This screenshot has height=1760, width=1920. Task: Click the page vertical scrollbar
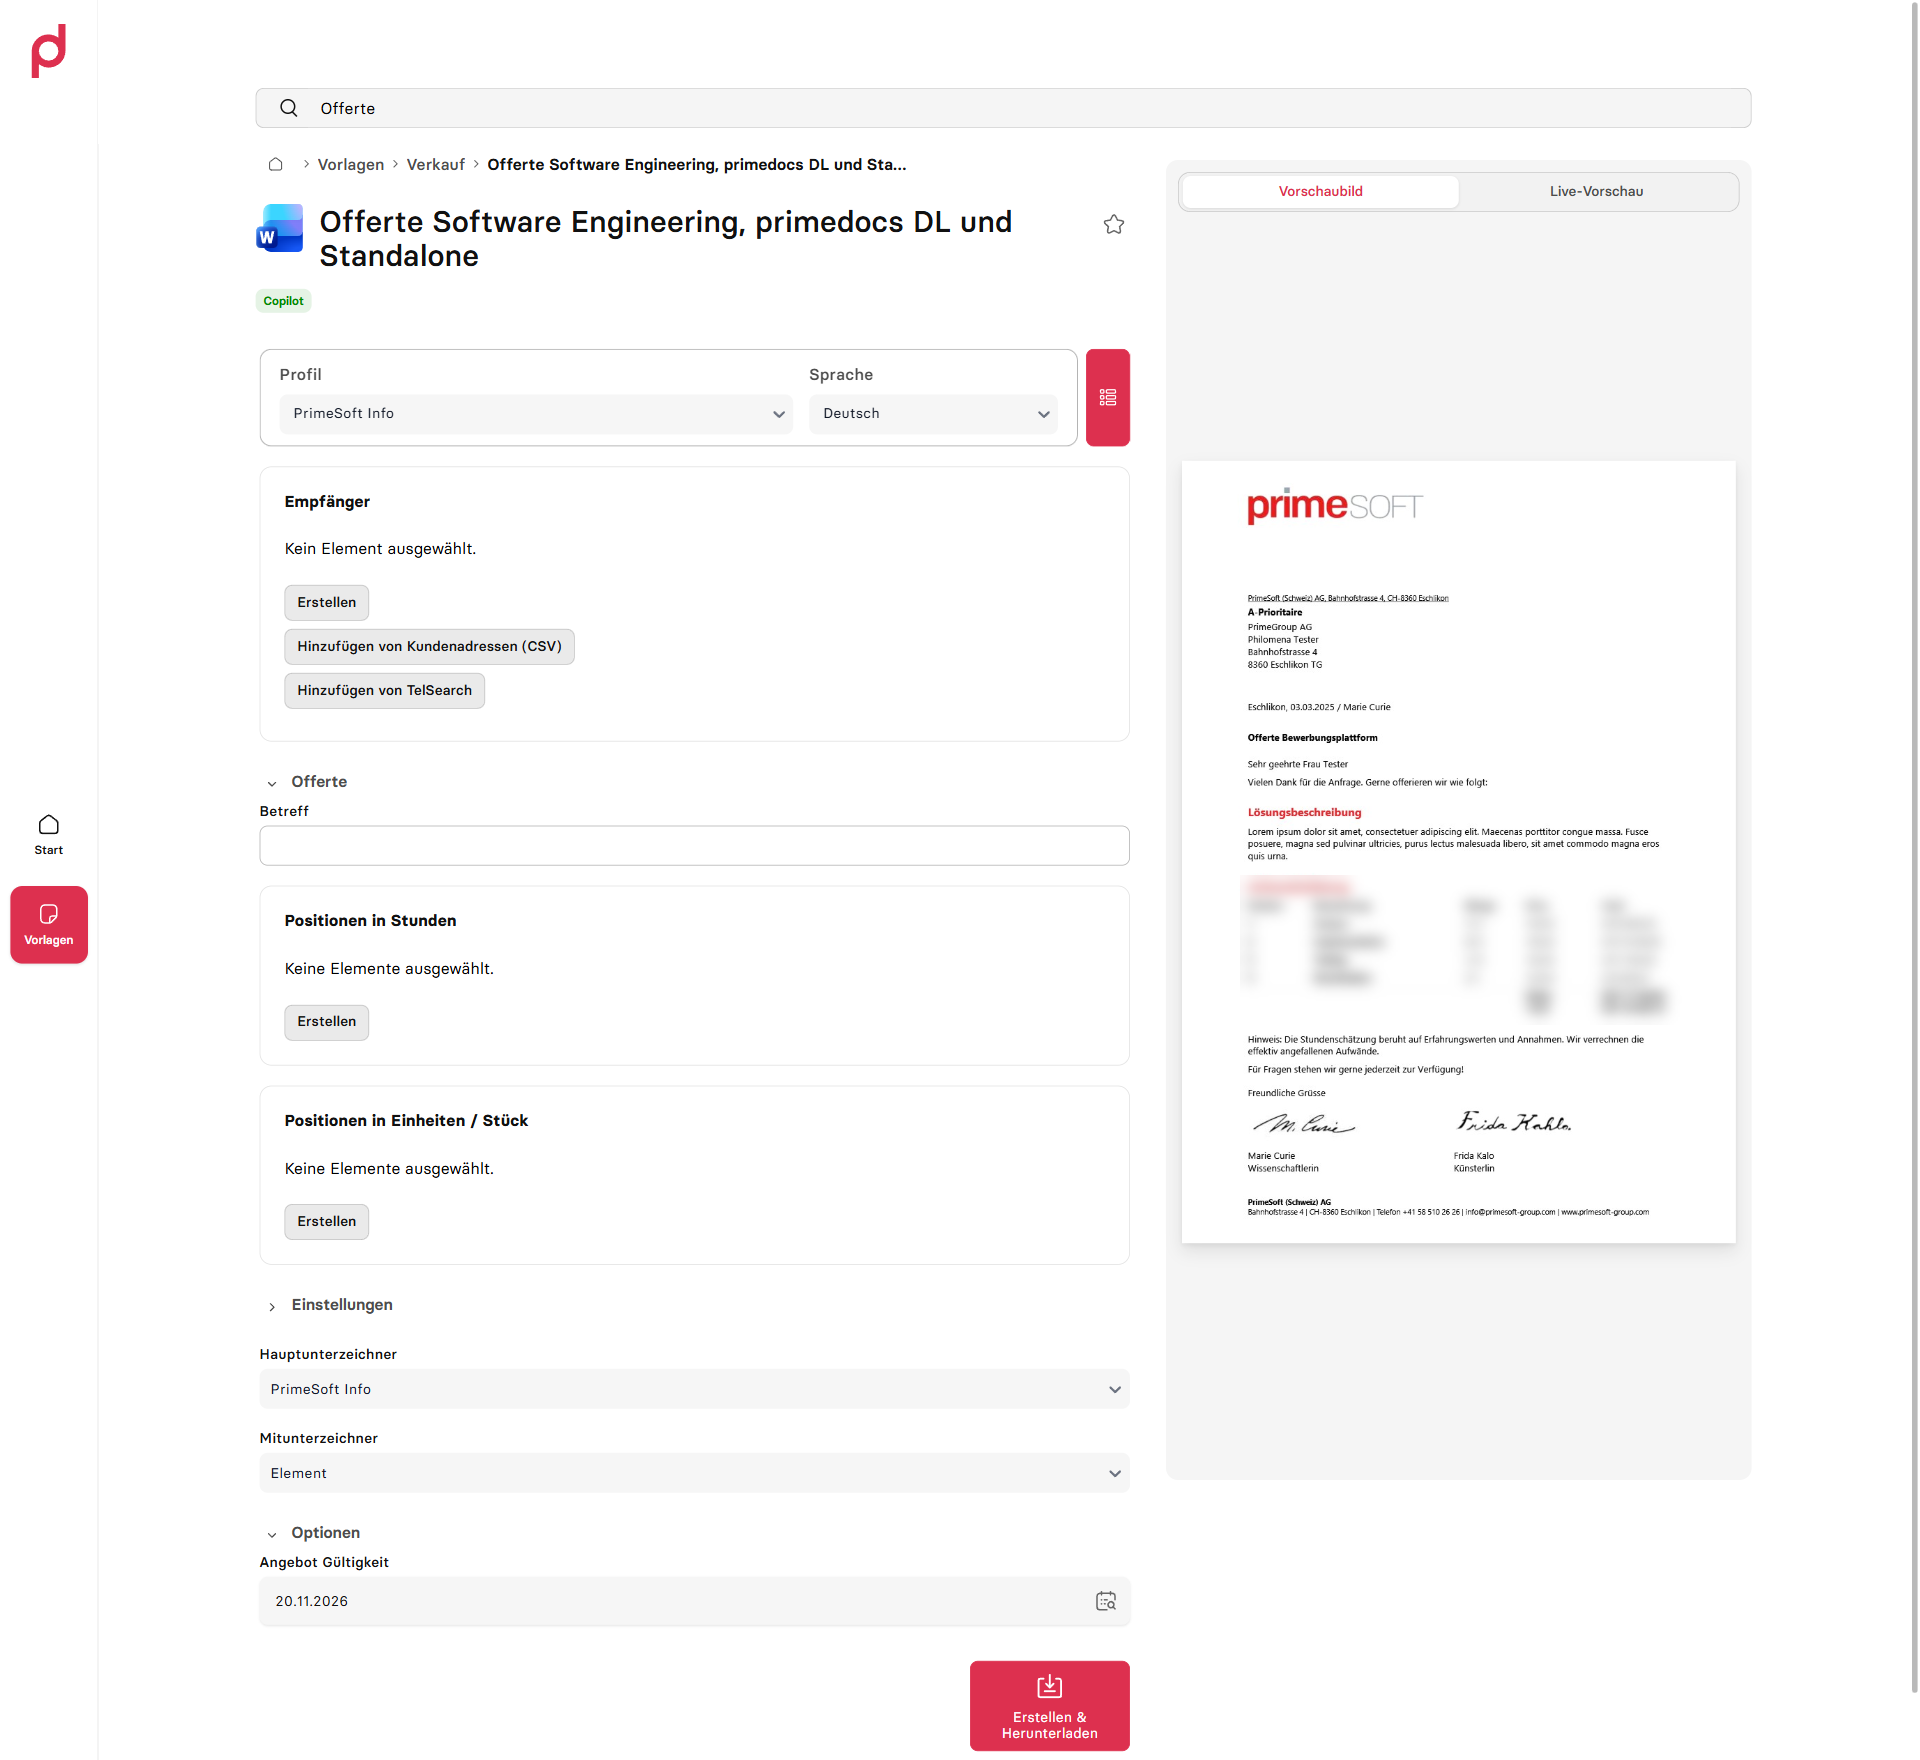point(1914,846)
